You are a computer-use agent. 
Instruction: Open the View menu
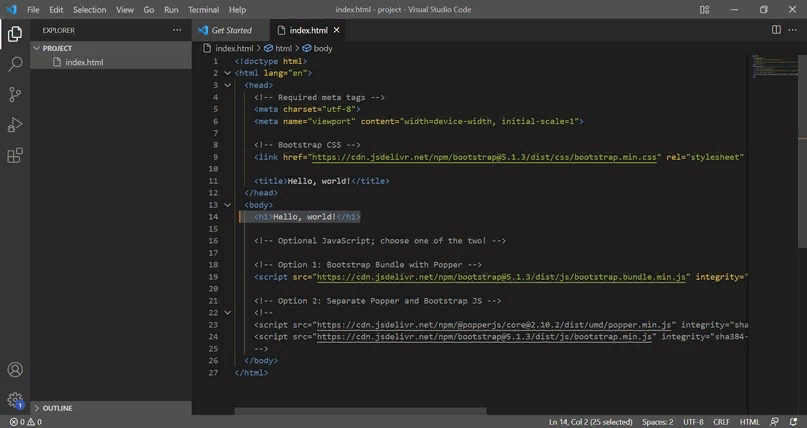125,9
